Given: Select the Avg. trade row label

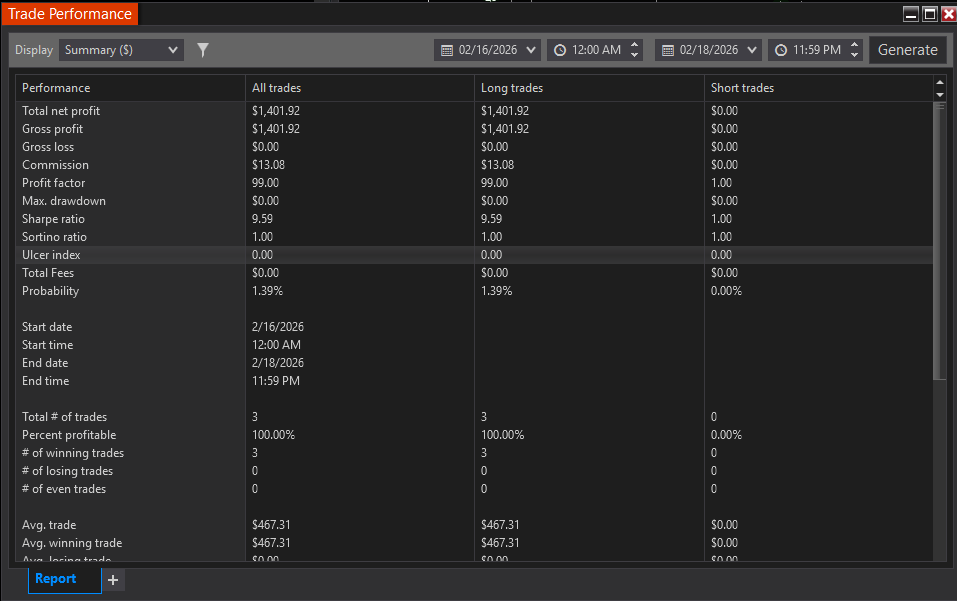Looking at the screenshot, I should (49, 525).
